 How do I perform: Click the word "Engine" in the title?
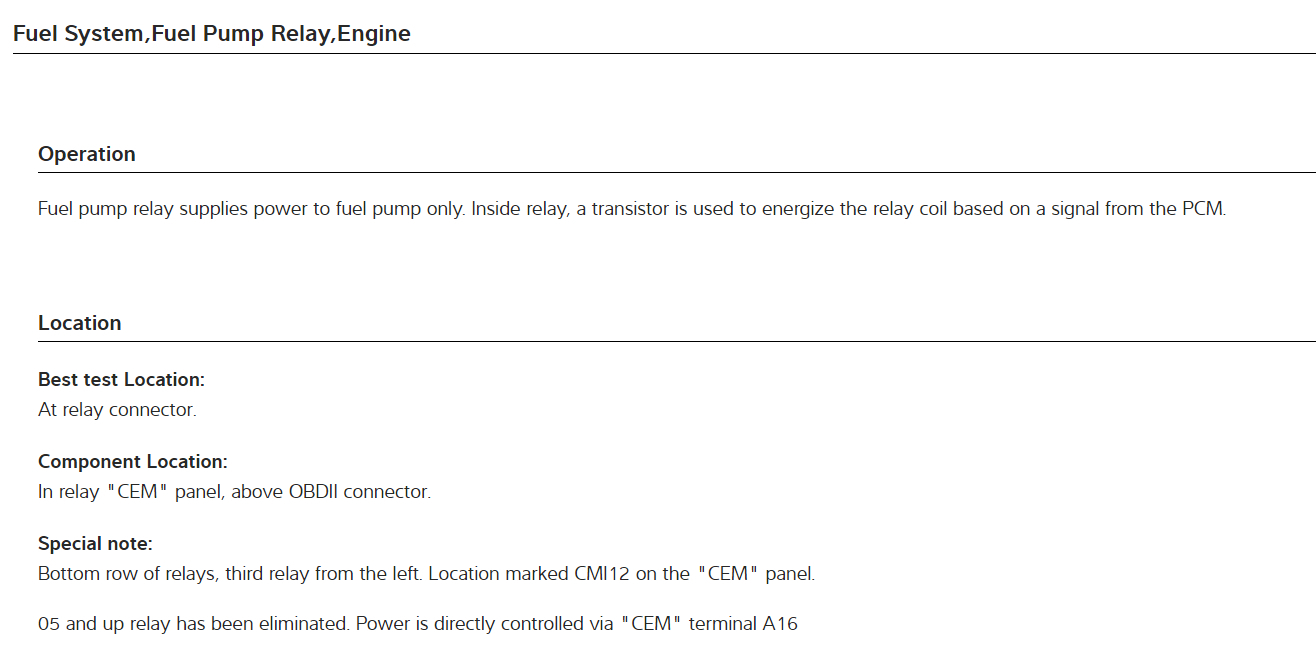pos(374,33)
